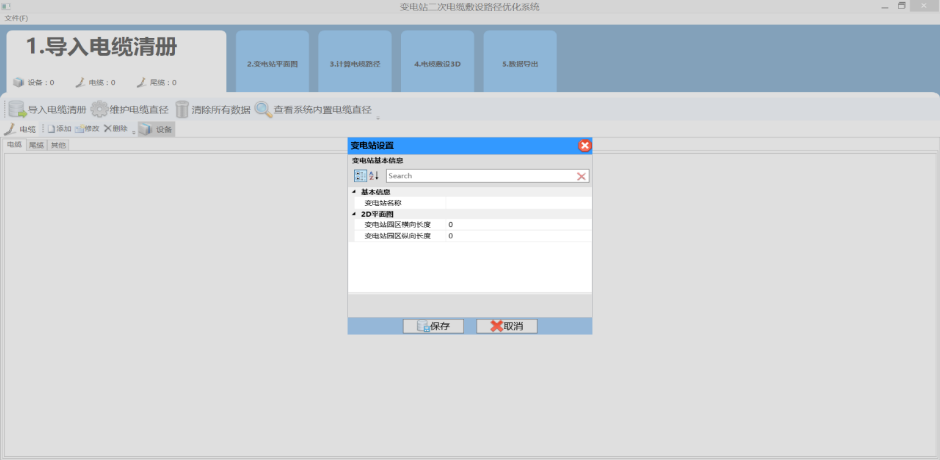Go to step 2.变电站平面图
The image size is (940, 460).
click(x=272, y=63)
